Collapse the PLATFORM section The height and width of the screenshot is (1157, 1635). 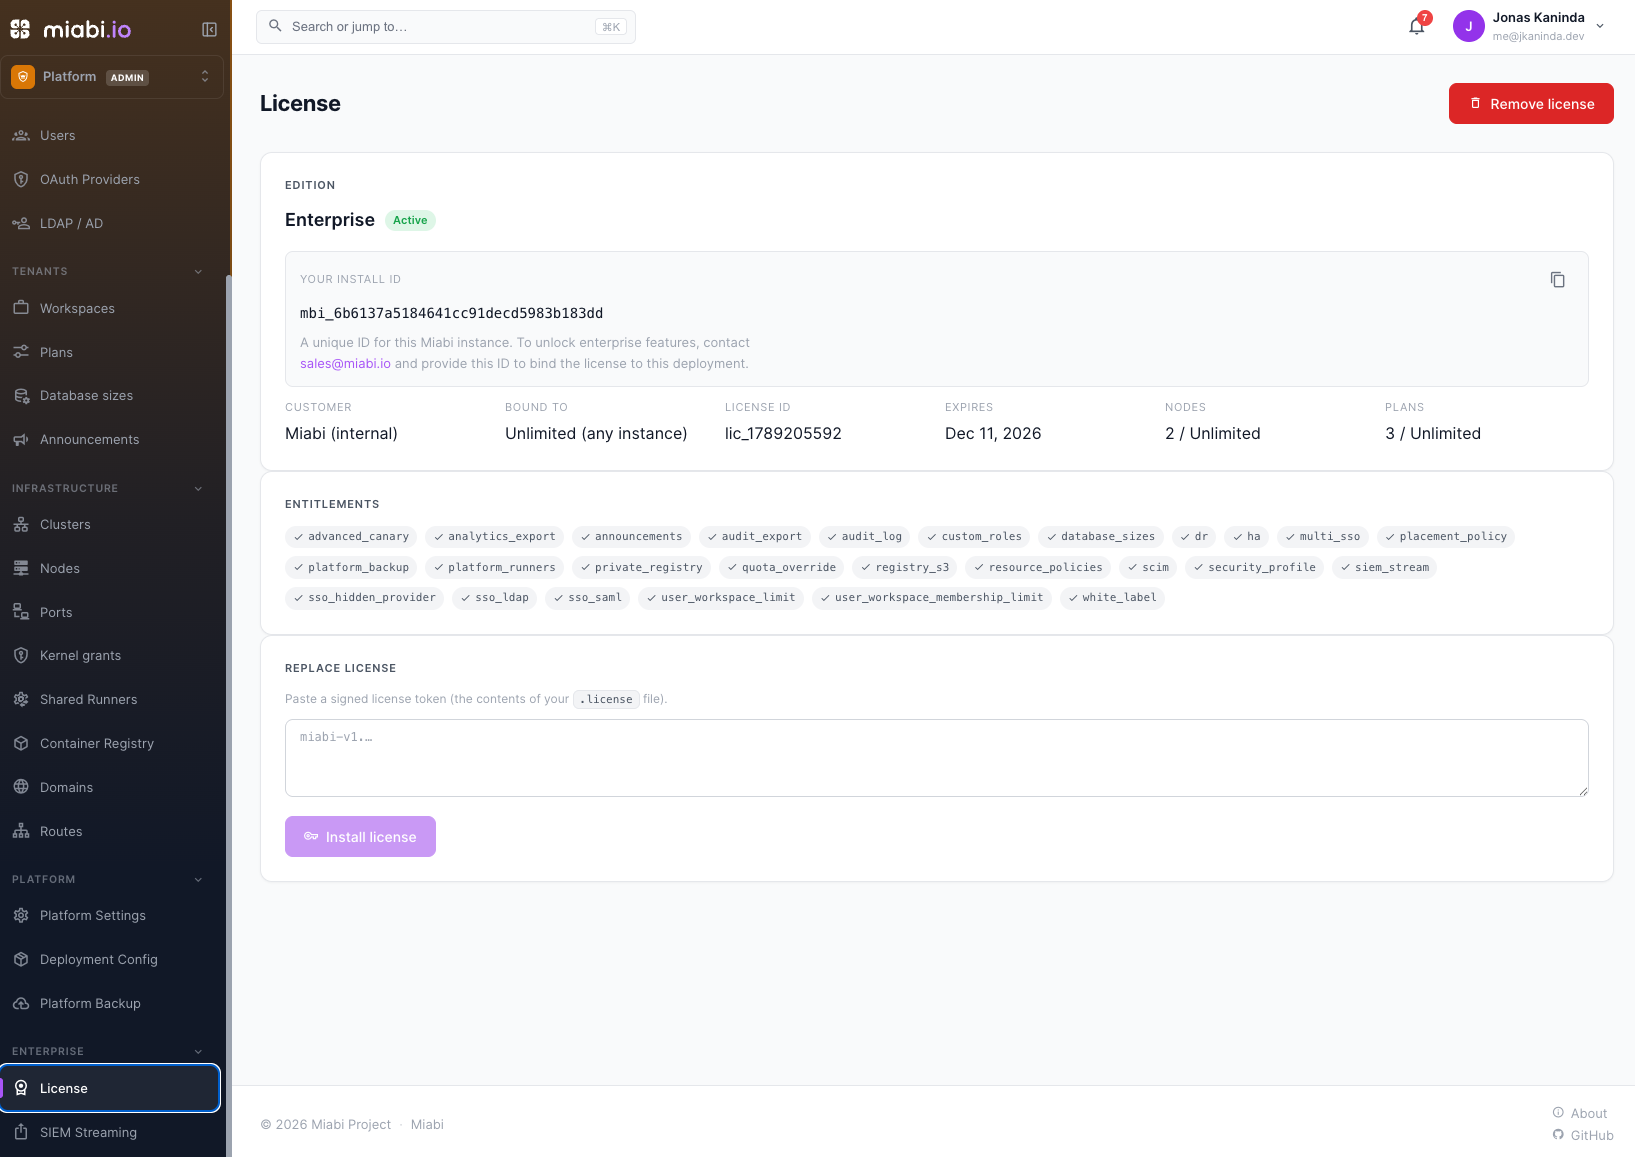tap(198, 880)
